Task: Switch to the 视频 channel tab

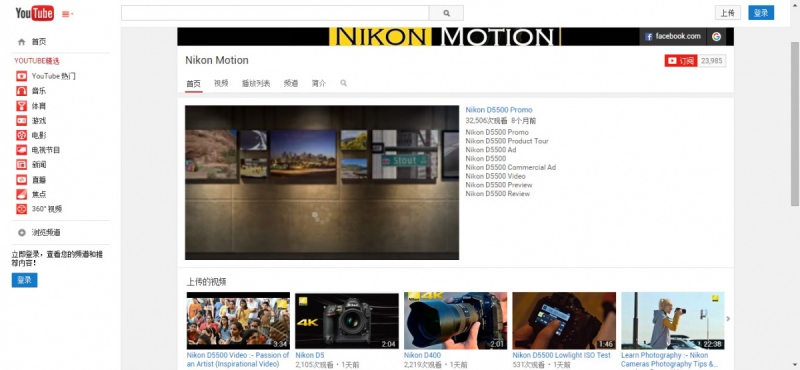Action: pos(221,83)
